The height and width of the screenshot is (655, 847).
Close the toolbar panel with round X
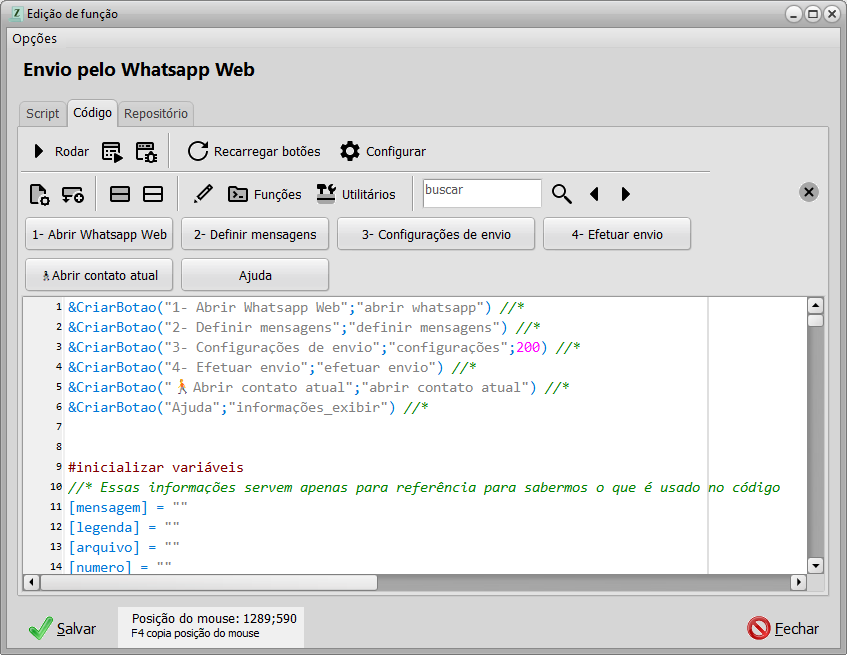click(809, 192)
